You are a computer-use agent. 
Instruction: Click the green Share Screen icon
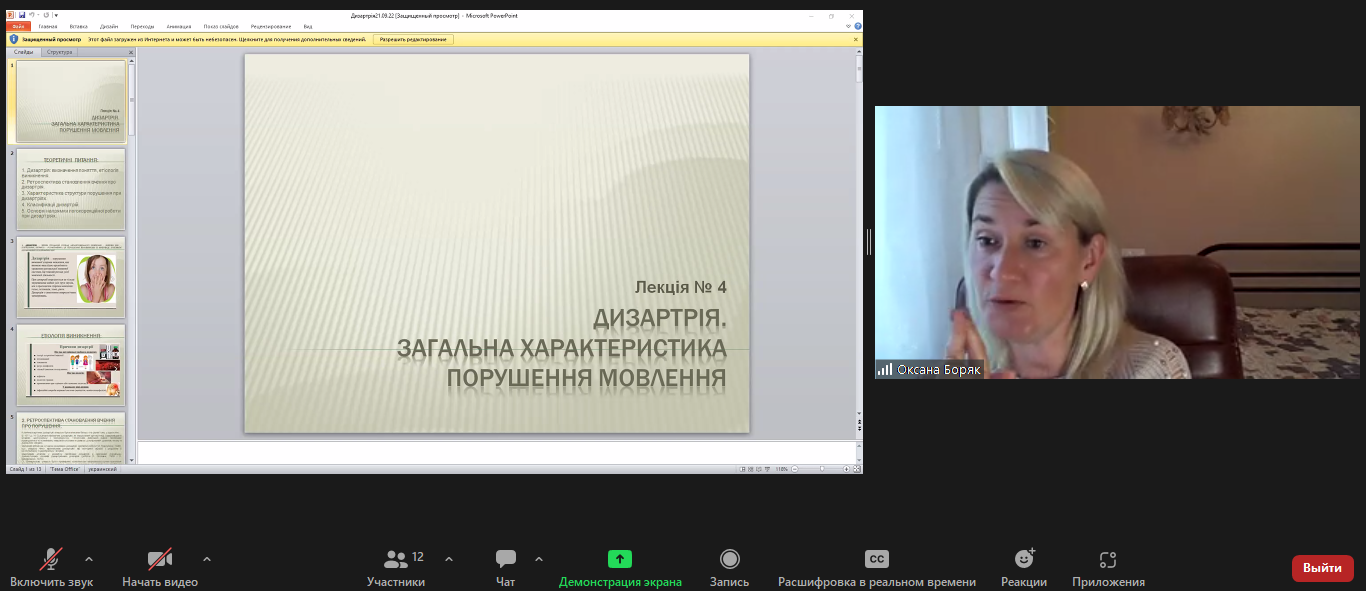[620, 559]
